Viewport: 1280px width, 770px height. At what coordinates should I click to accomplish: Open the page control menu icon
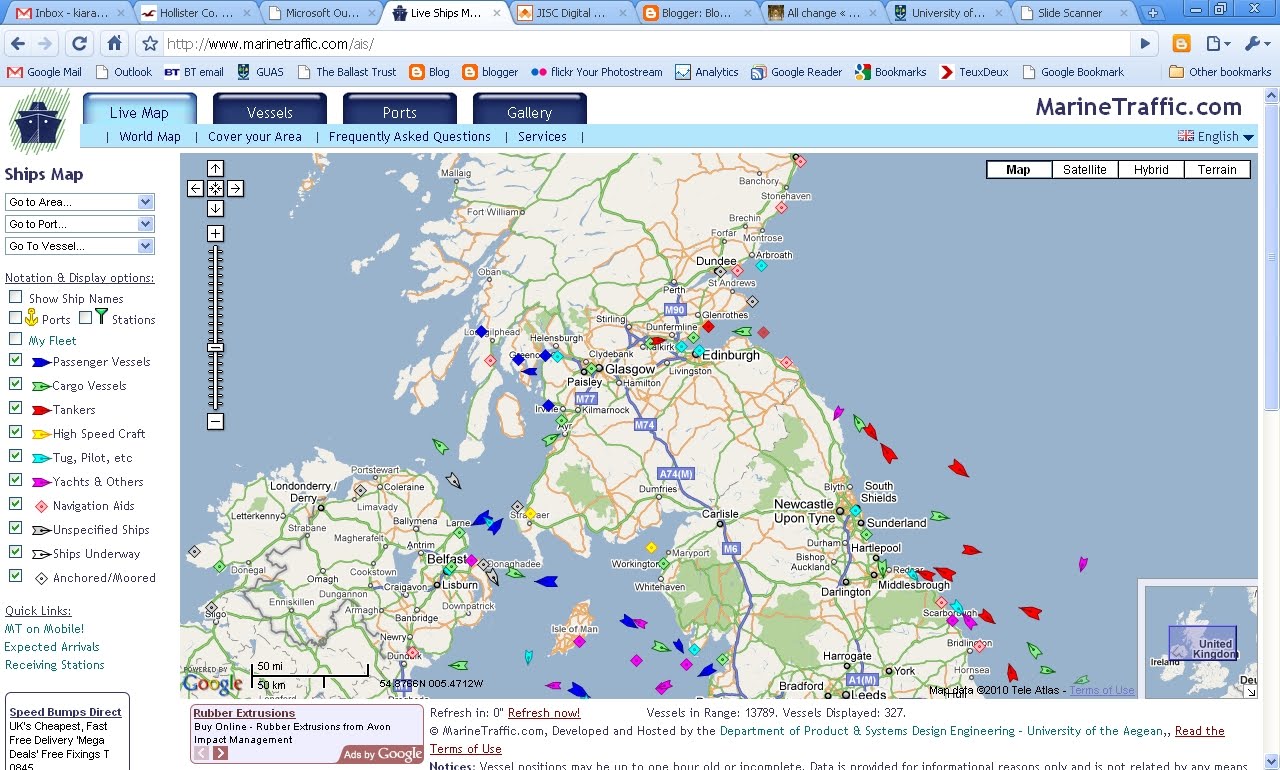[1217, 44]
